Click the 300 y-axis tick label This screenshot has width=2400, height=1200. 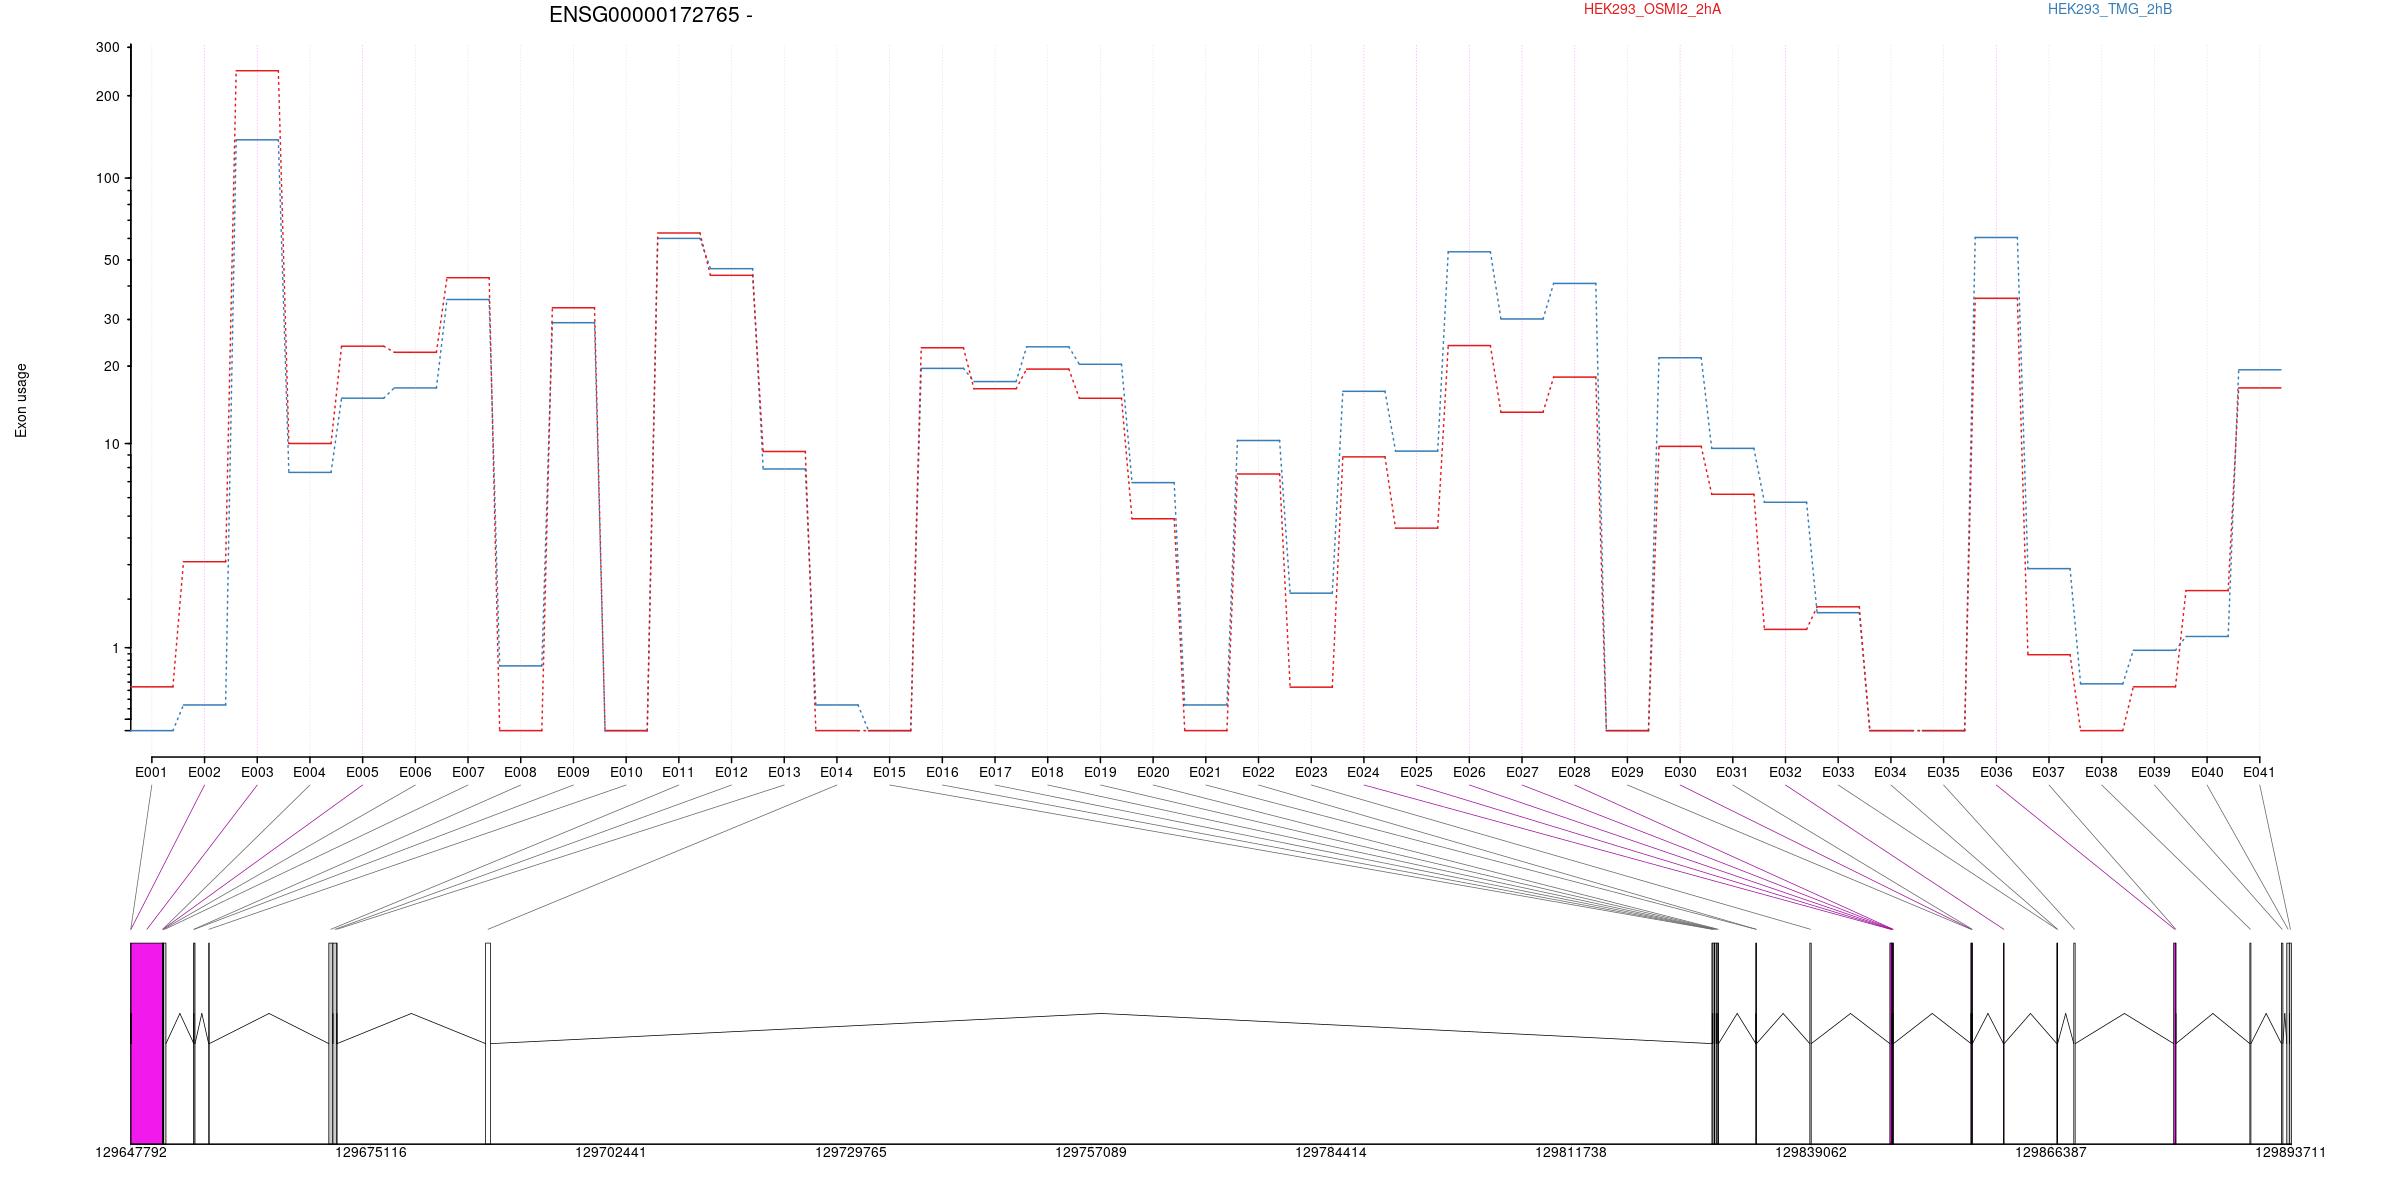click(107, 48)
